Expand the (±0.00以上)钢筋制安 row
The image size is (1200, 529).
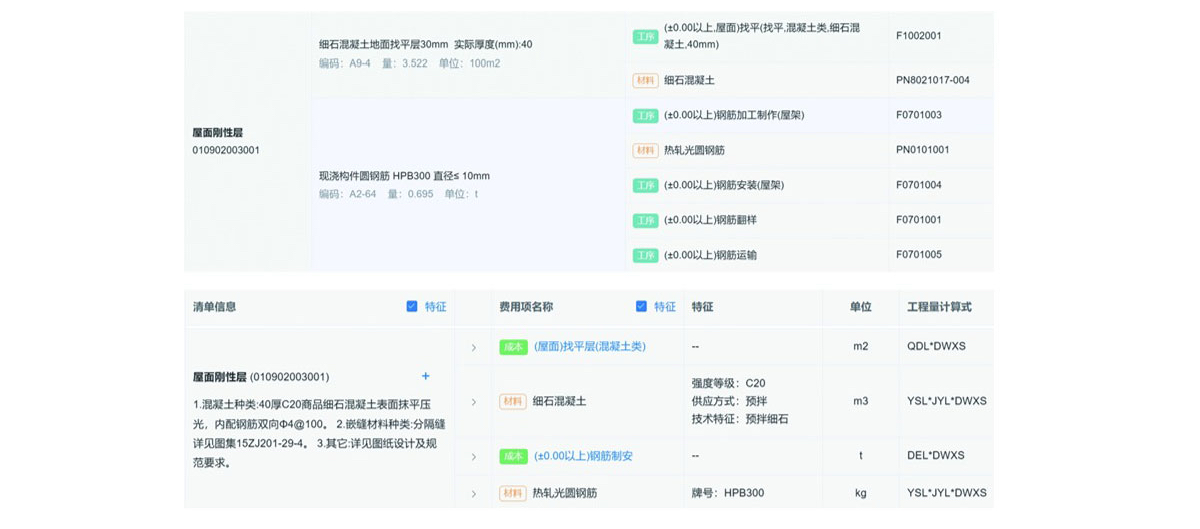(x=474, y=457)
